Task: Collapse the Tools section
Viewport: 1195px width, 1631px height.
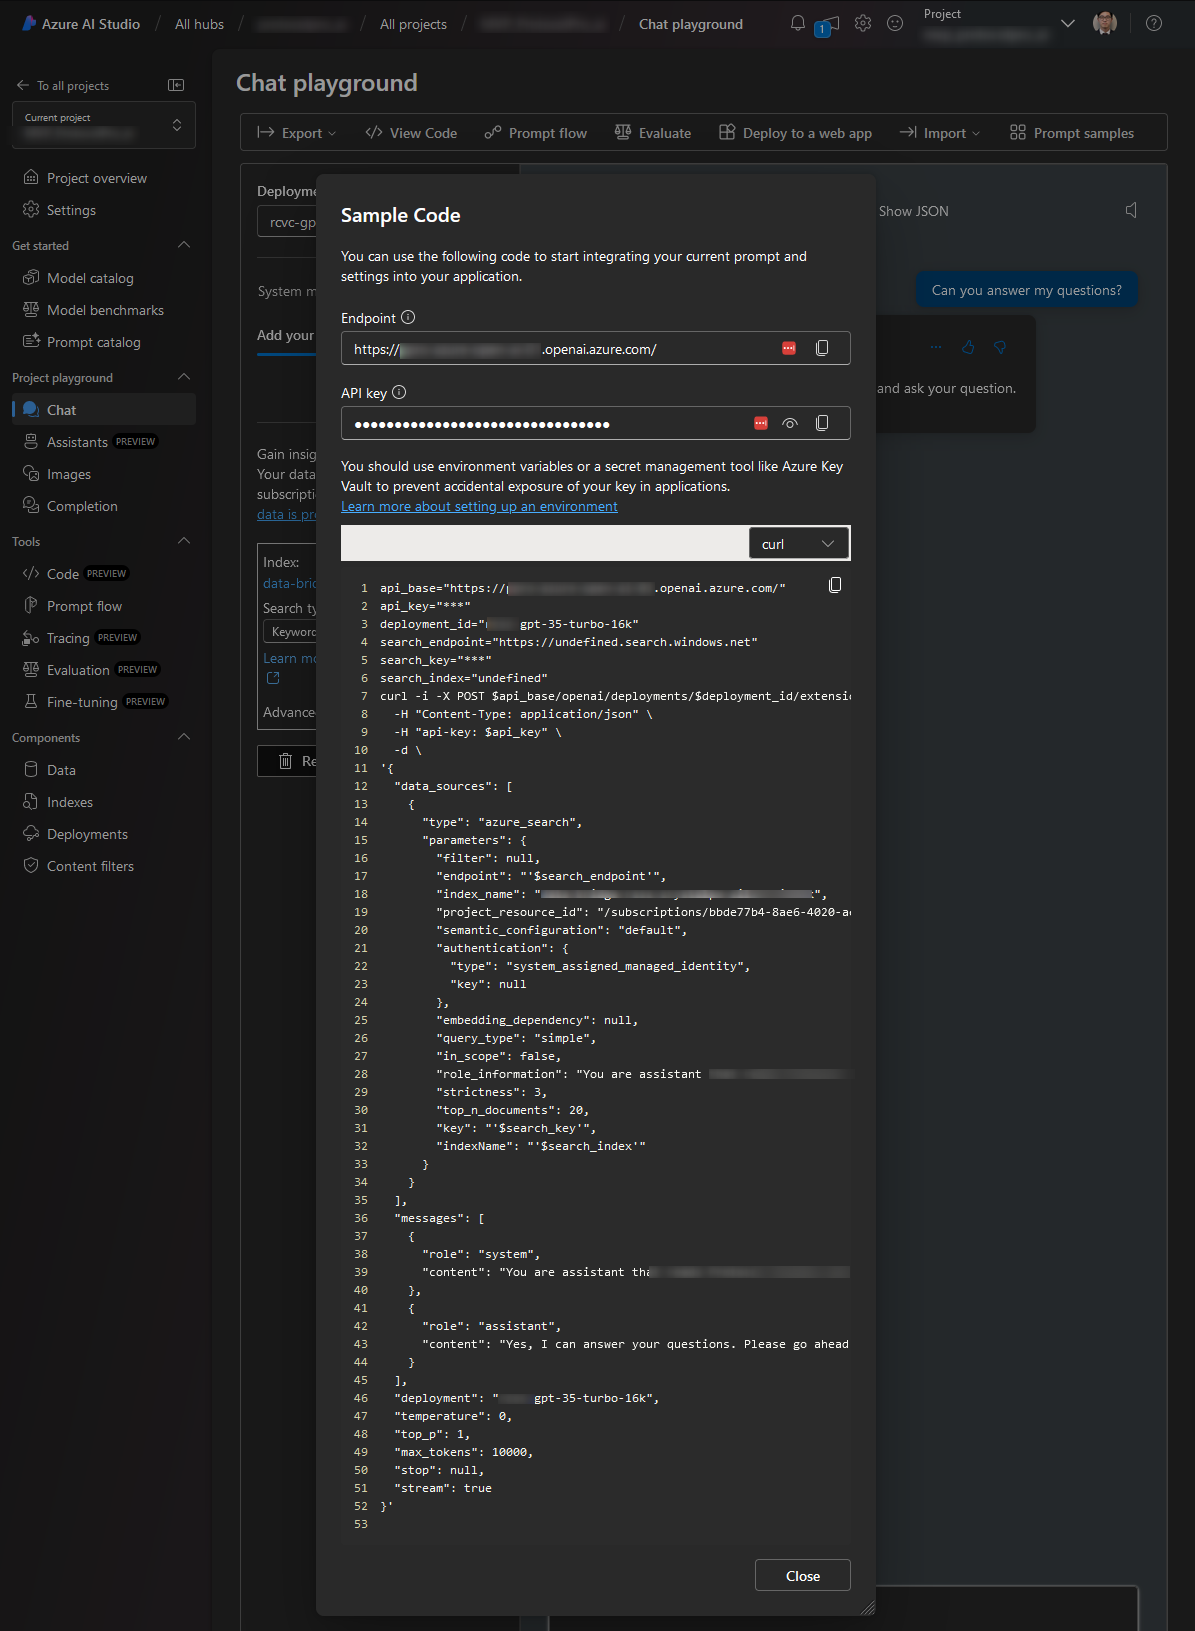Action: tap(184, 541)
